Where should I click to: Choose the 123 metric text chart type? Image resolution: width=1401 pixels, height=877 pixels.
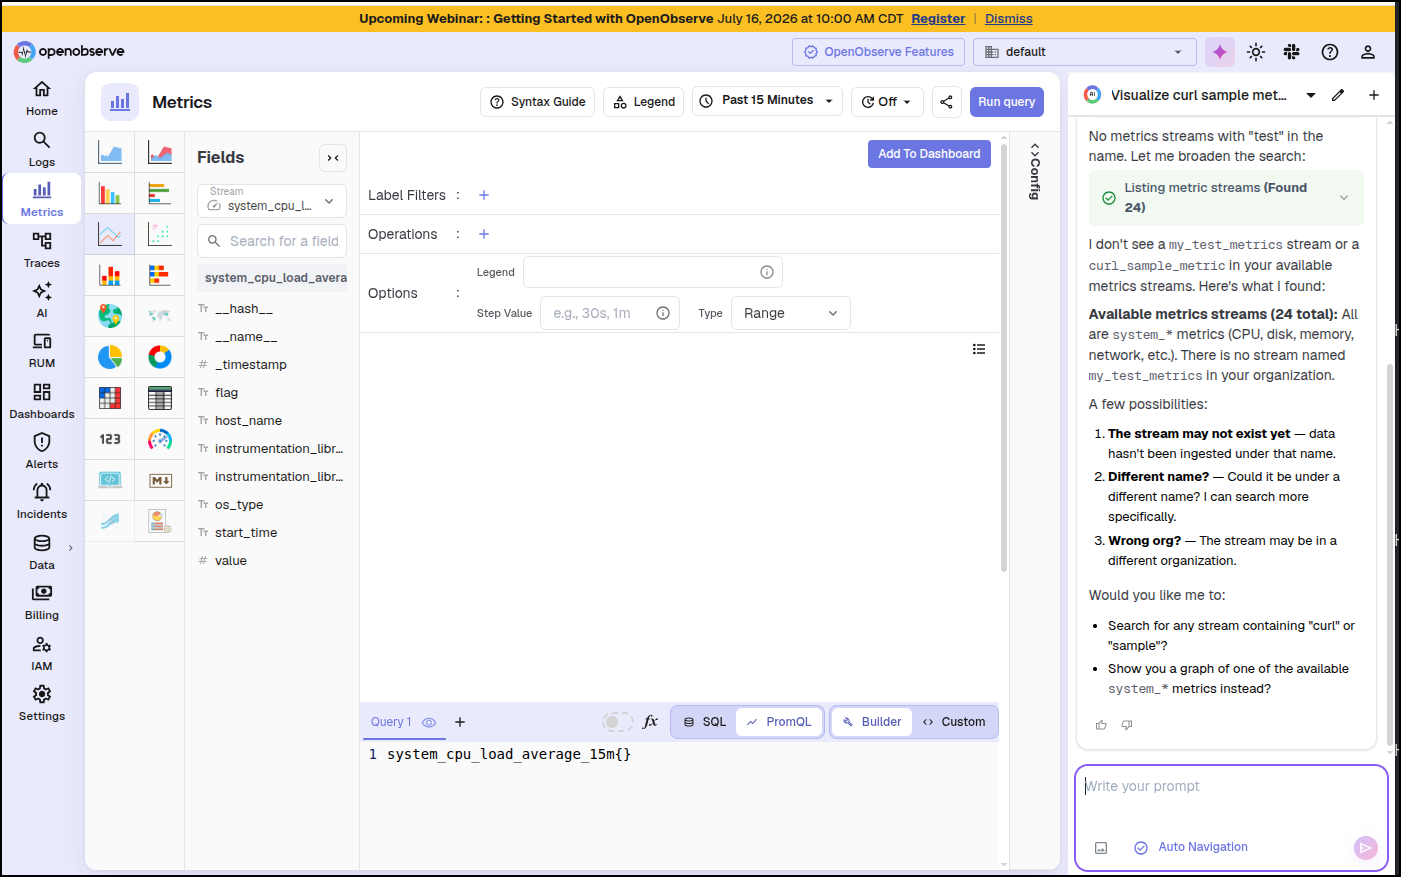tap(110, 439)
